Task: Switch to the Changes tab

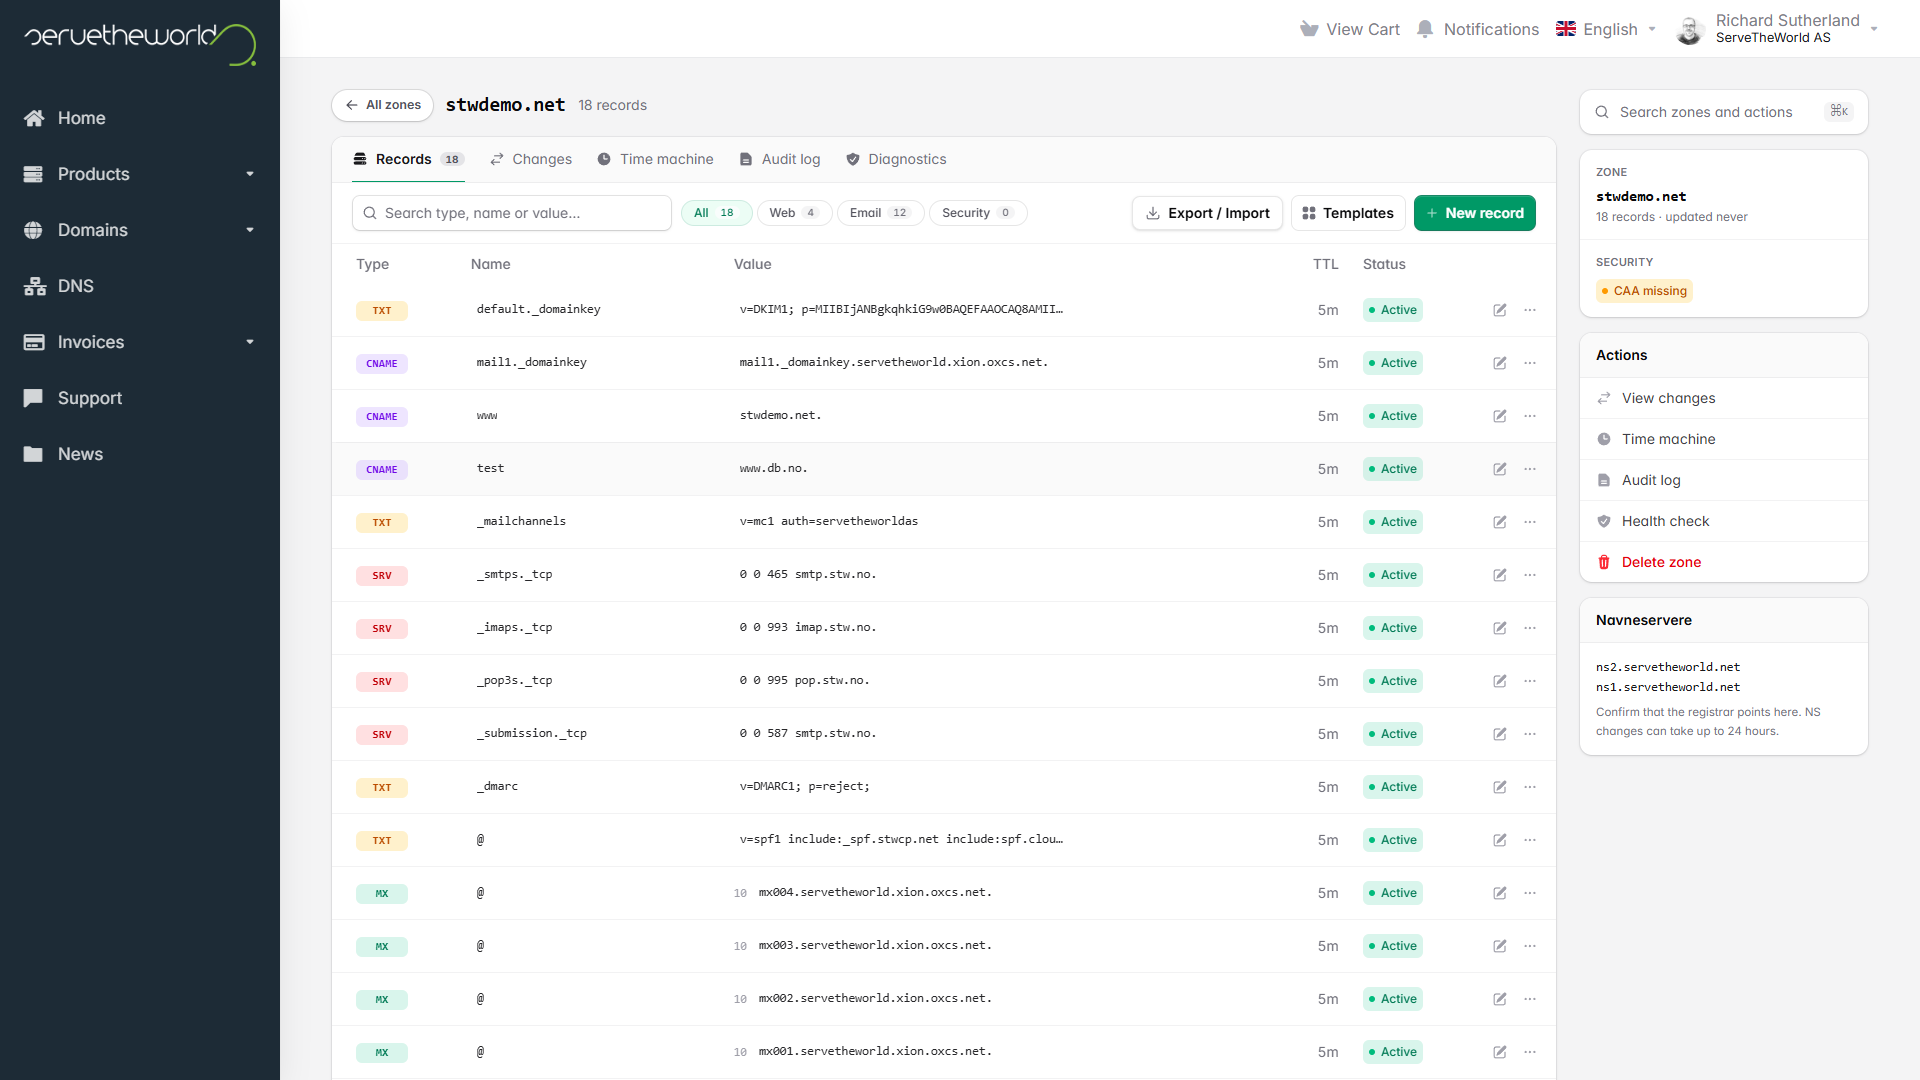Action: pyautogui.click(x=531, y=159)
